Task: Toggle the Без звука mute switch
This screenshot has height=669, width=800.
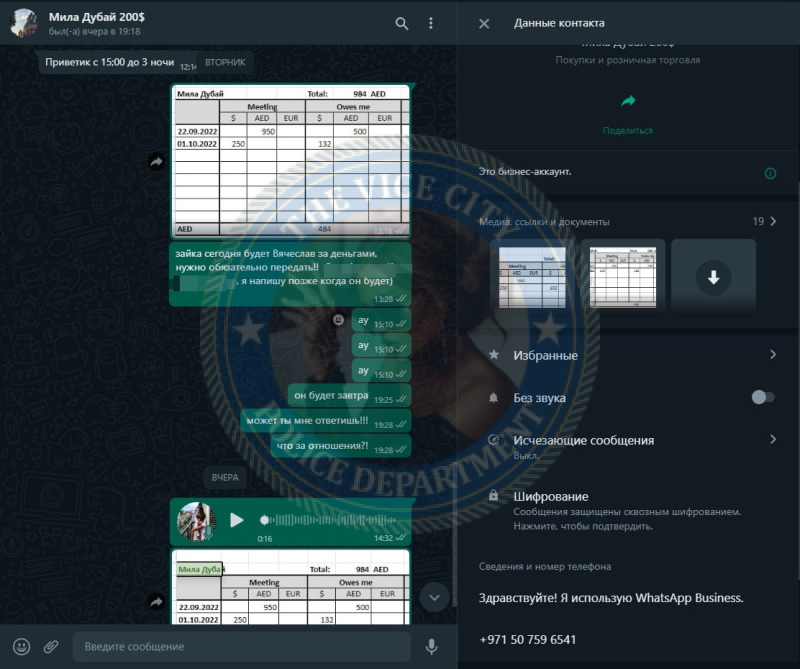Action: click(763, 397)
